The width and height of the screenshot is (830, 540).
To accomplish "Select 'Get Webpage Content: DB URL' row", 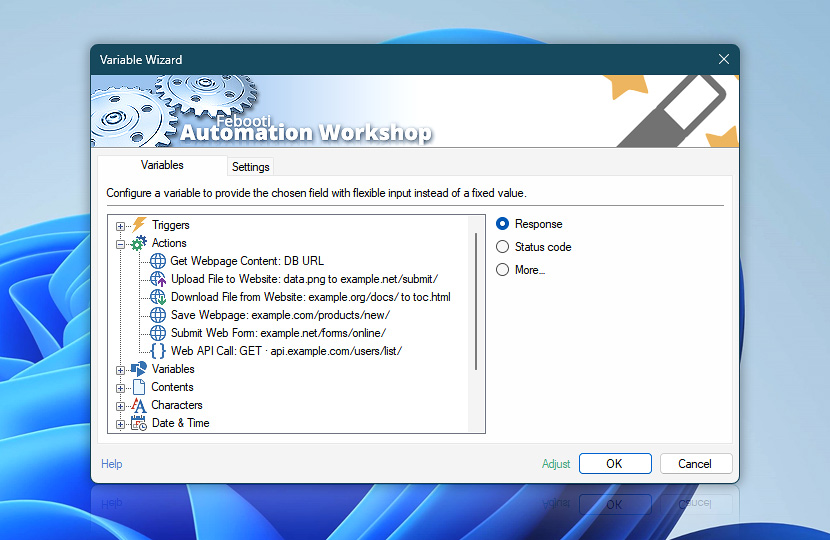I will click(247, 261).
